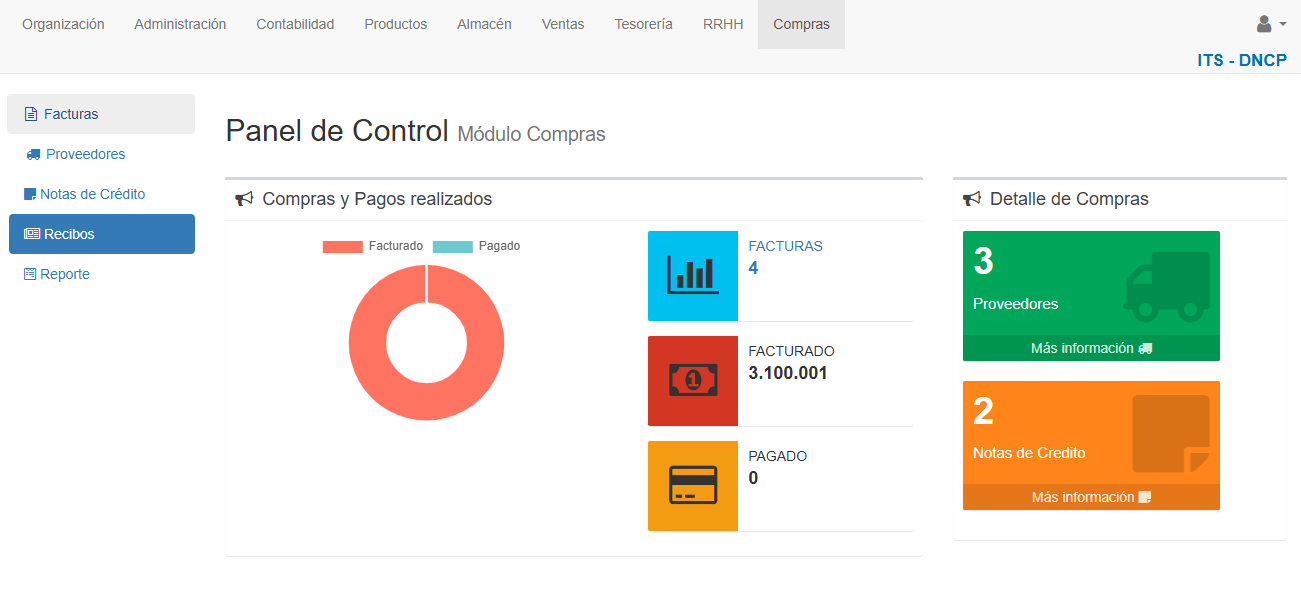
Task: Open the Tesorería menu
Action: (x=643, y=24)
